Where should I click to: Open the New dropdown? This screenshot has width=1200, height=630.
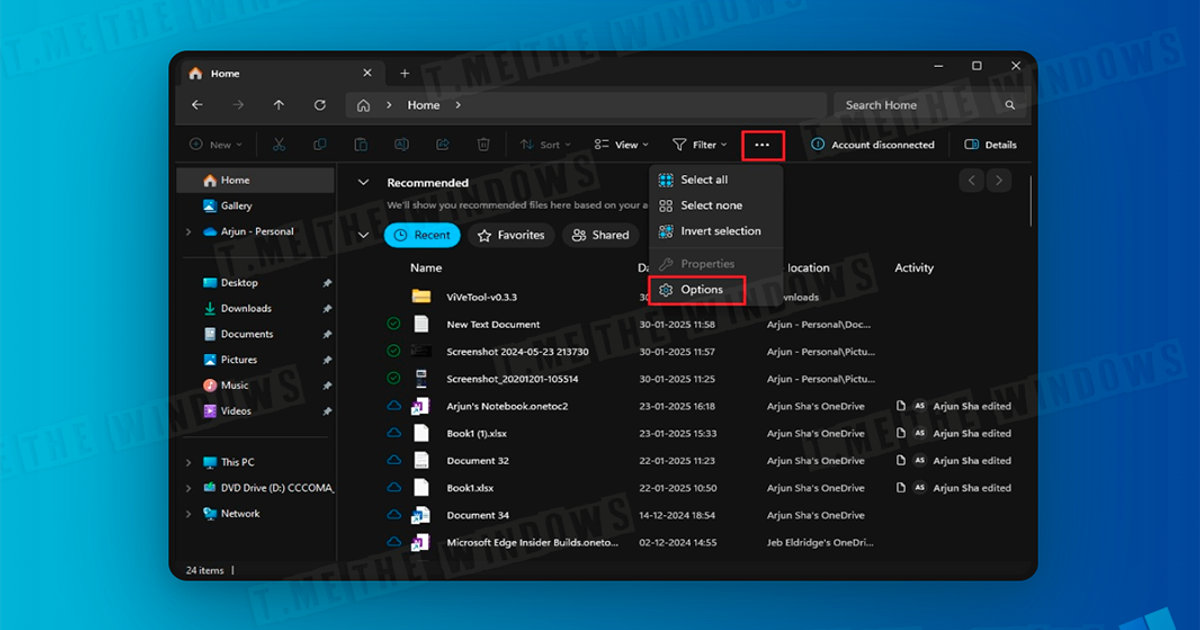215,145
